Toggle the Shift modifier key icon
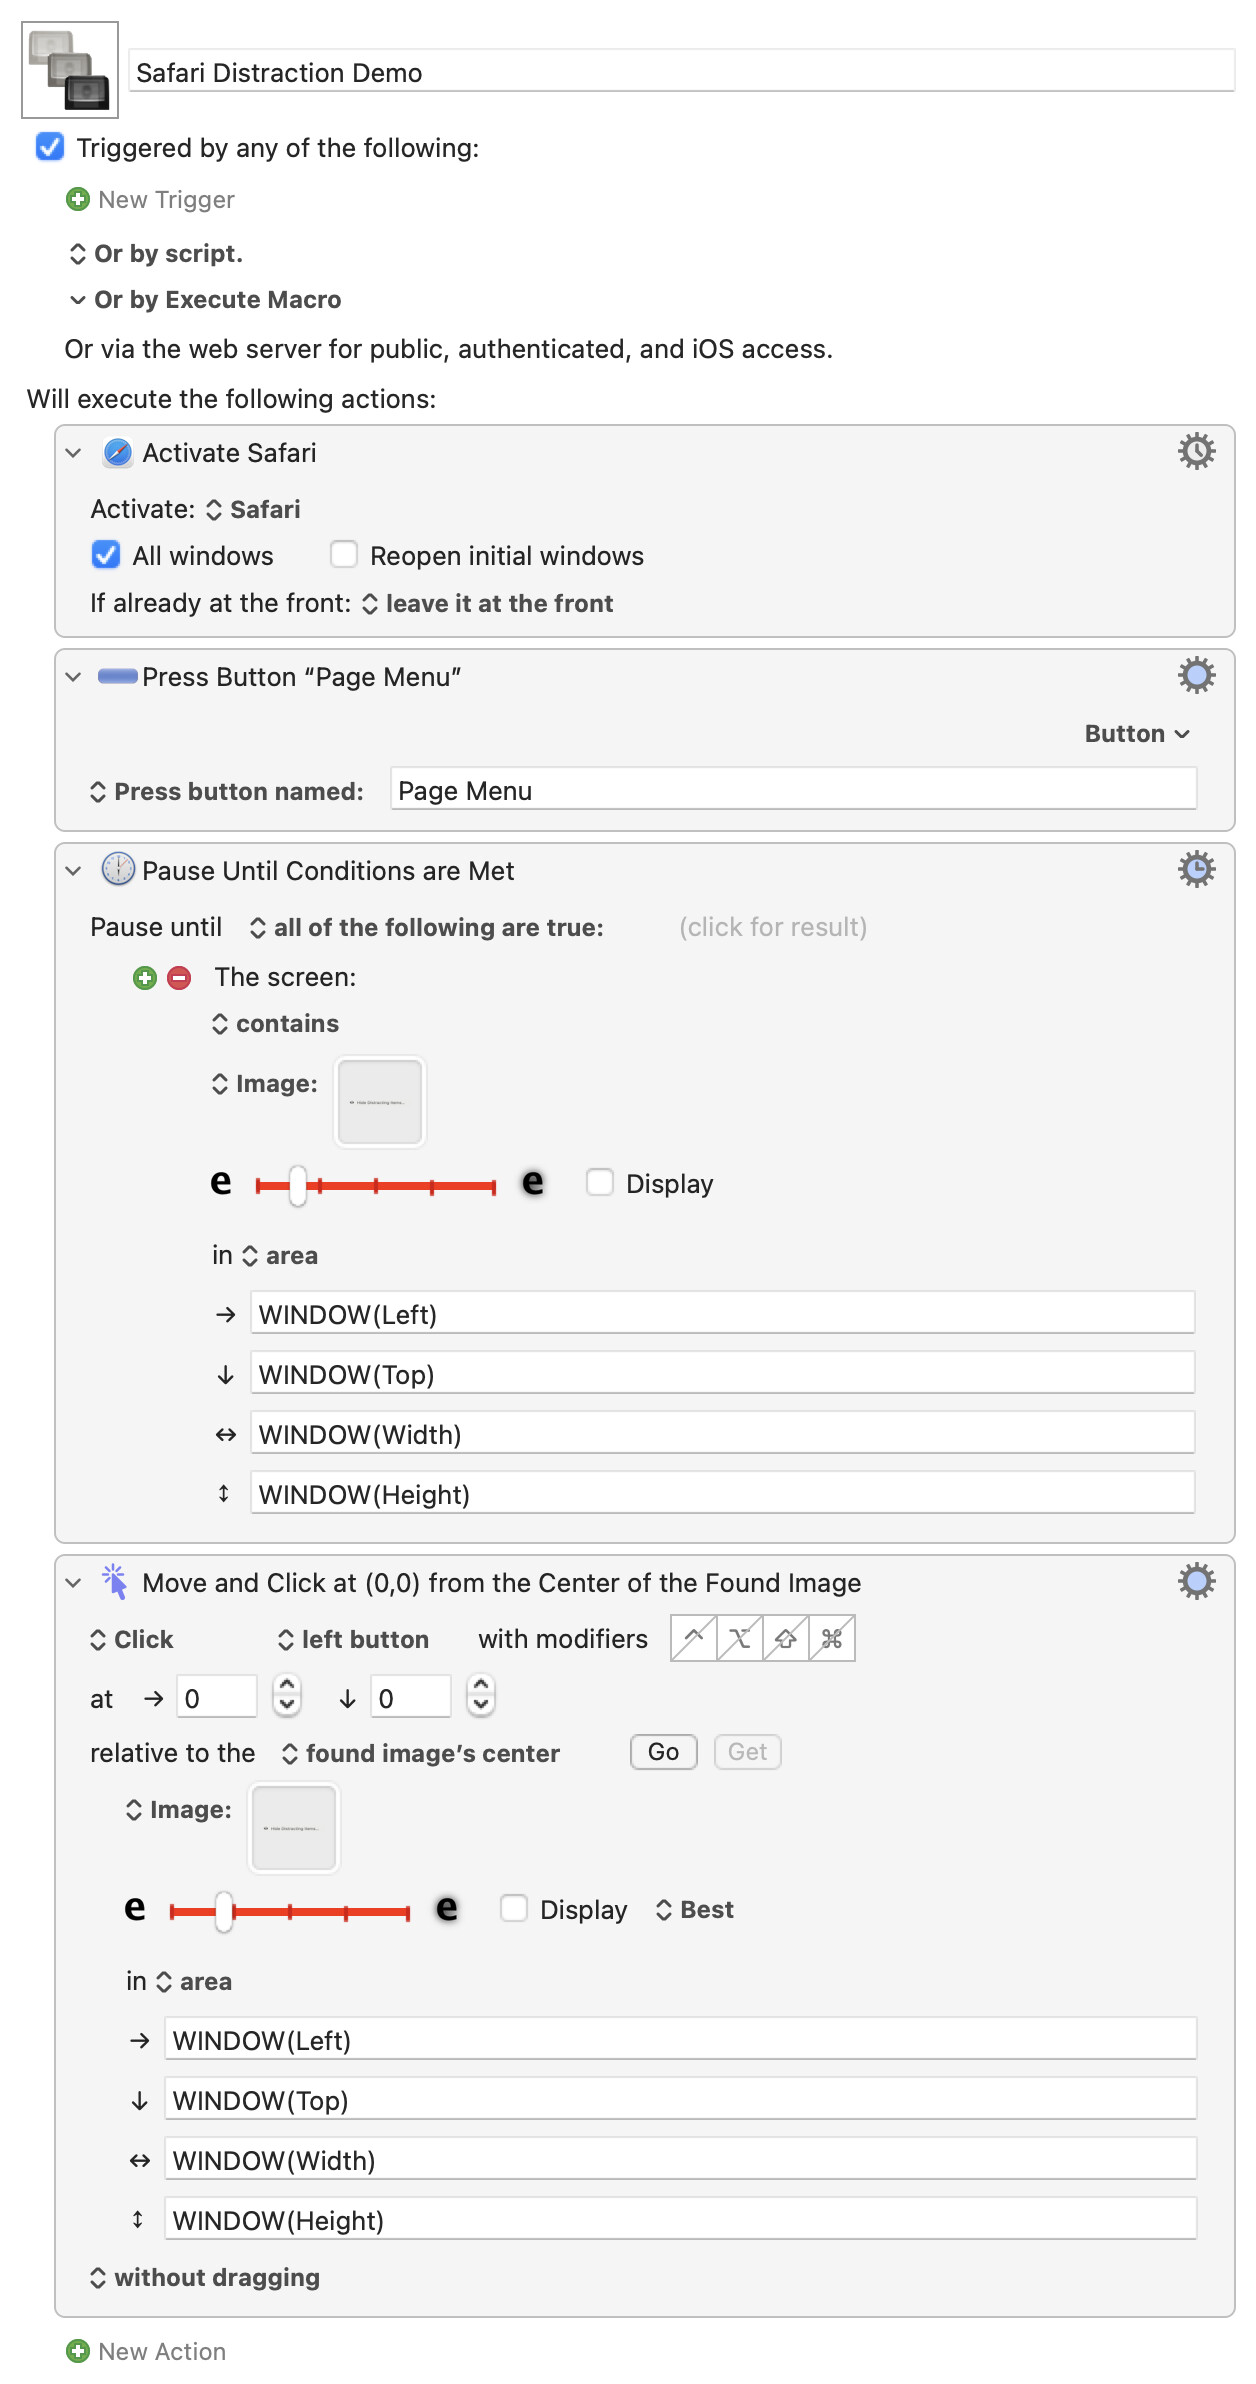The height and width of the screenshot is (2384, 1256). click(x=785, y=1638)
